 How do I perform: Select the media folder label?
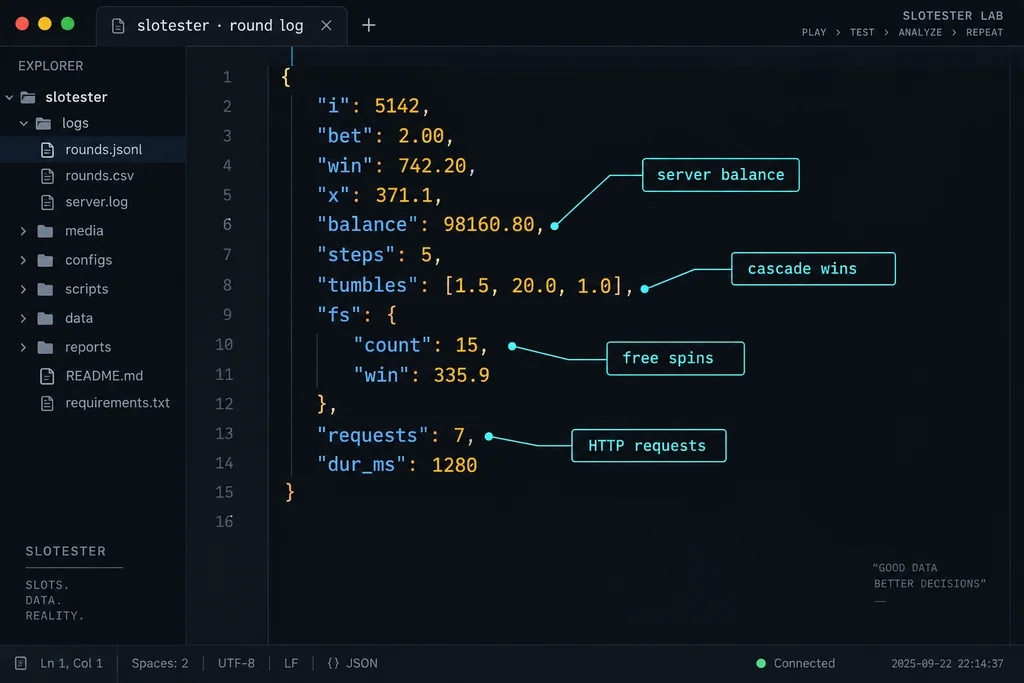84,230
